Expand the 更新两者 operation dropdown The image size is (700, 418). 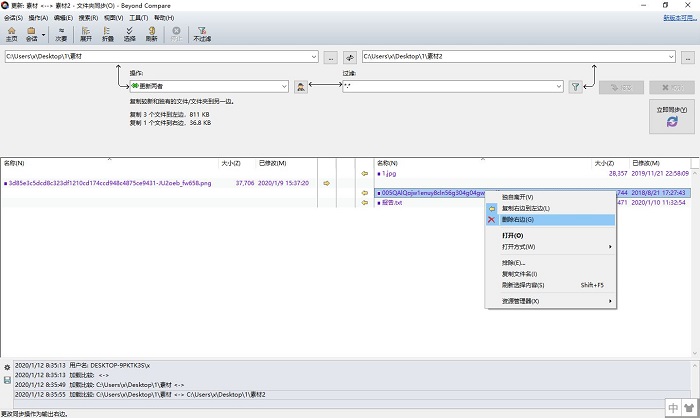284,87
